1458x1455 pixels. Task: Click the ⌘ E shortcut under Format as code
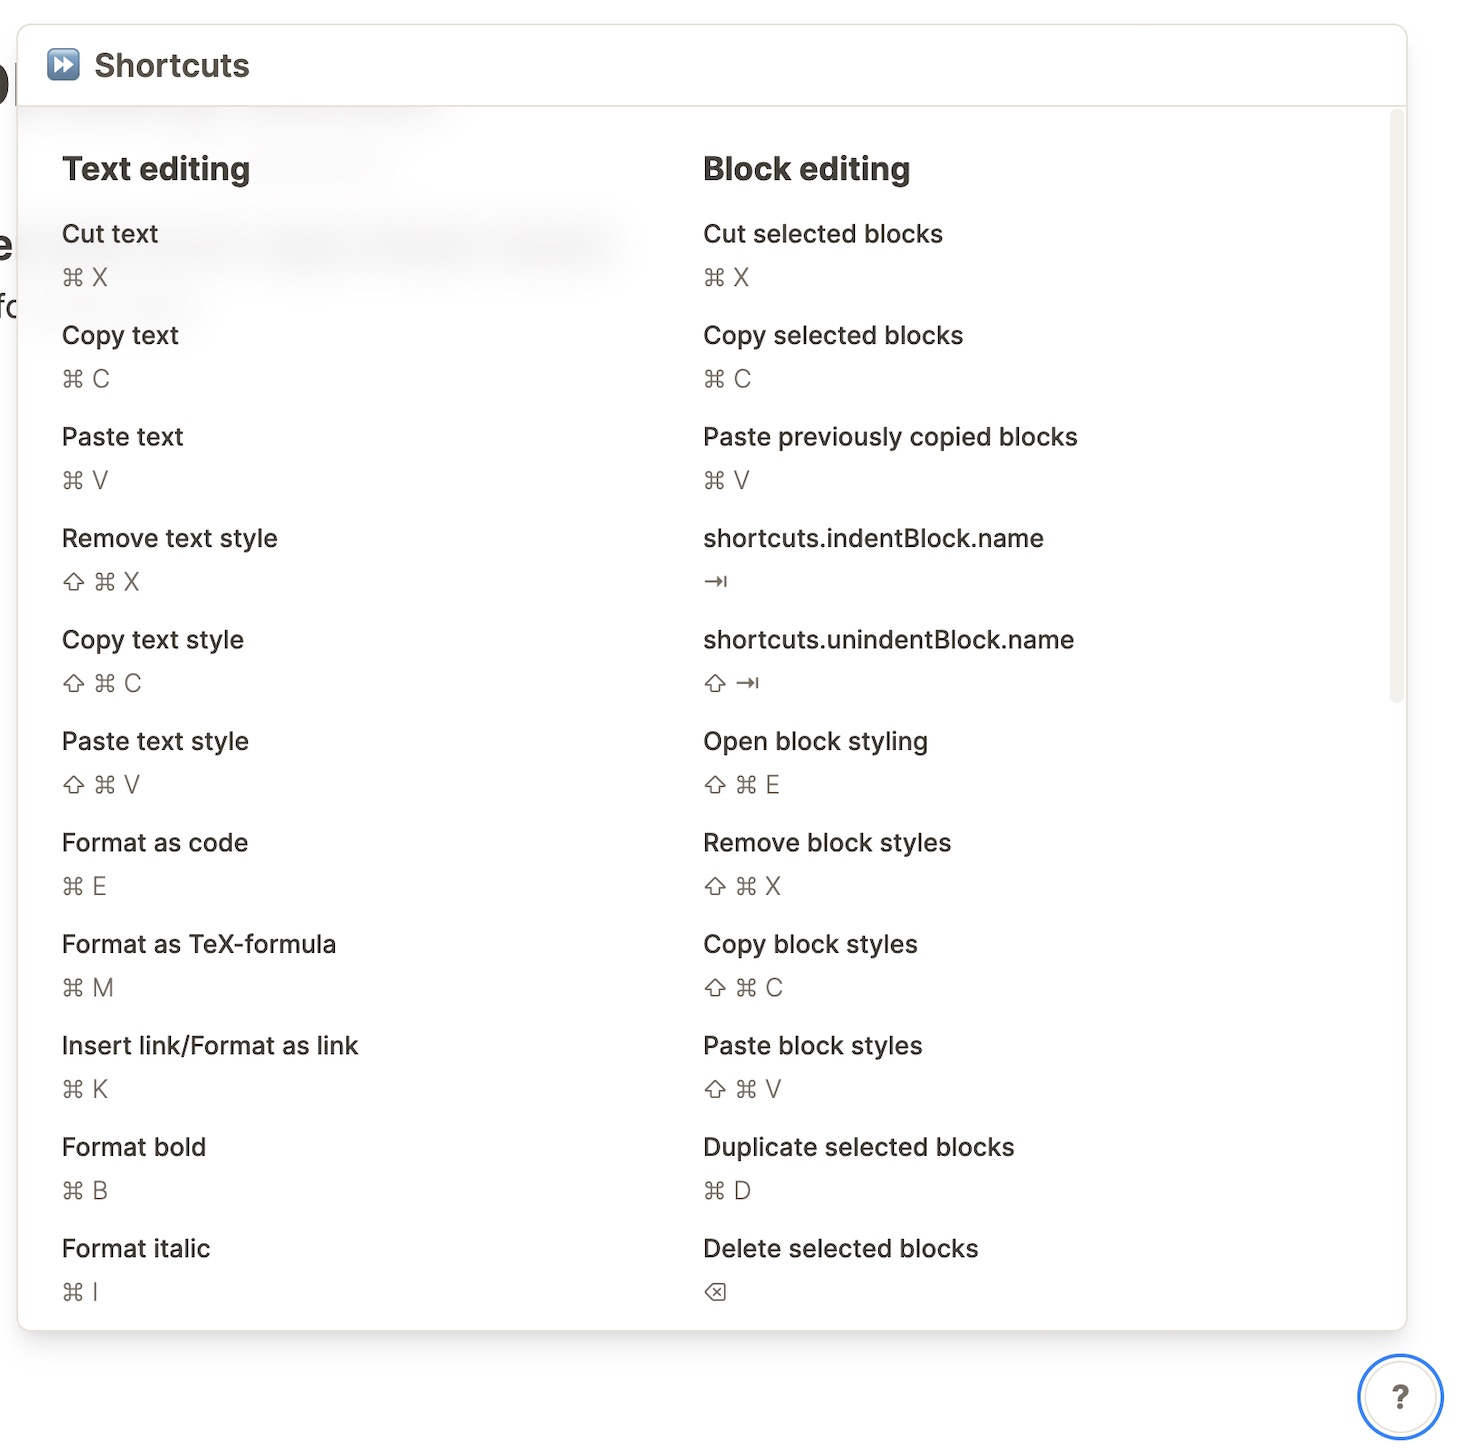(x=85, y=887)
